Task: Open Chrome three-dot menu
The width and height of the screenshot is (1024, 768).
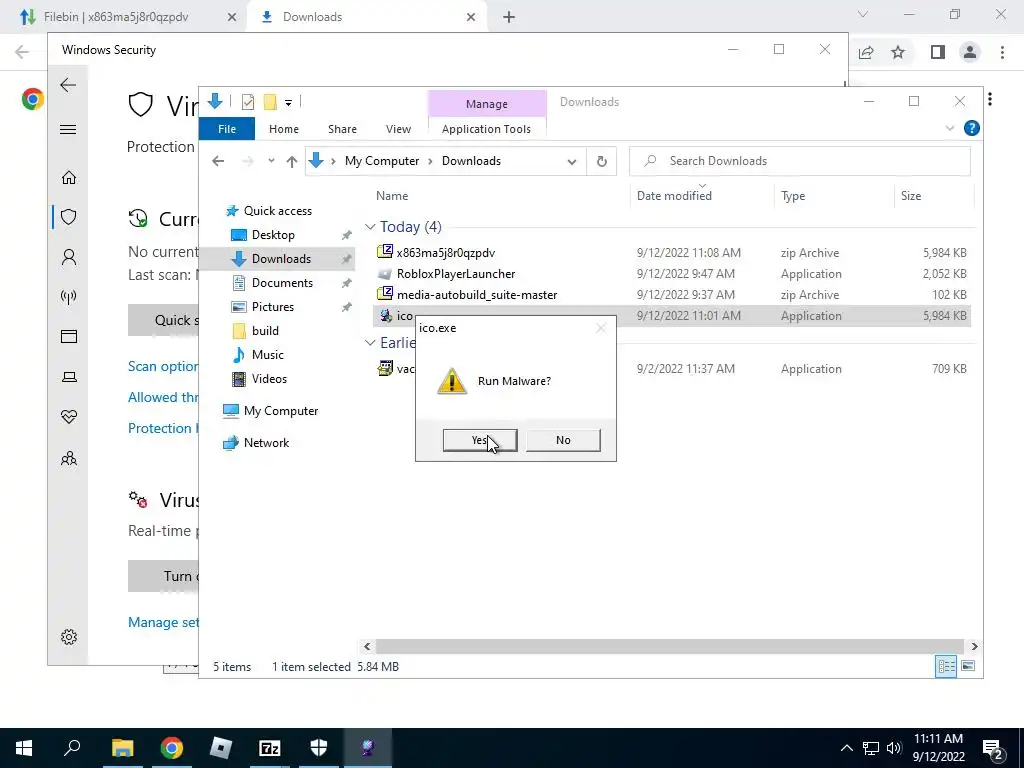Action: [x=1002, y=52]
